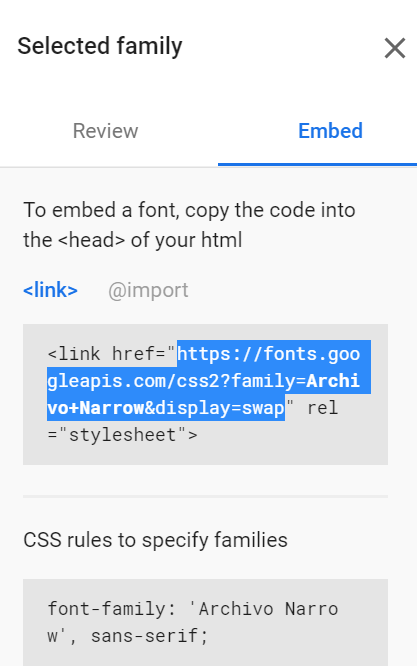Choose the <link> embed option
Viewport: 417px width, 666px height.
[x=50, y=290]
